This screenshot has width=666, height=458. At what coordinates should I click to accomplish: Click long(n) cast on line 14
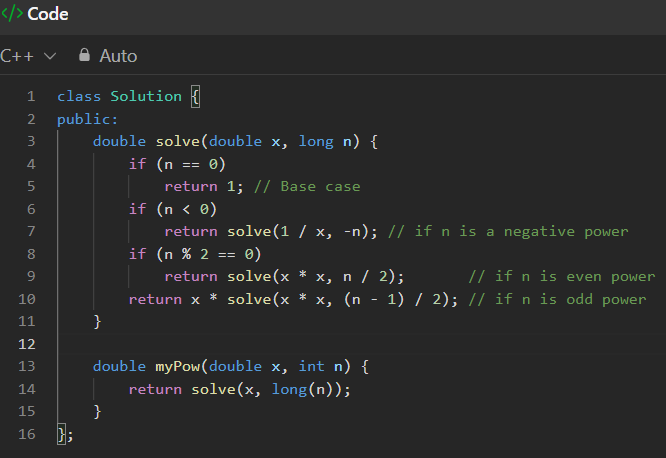point(307,389)
